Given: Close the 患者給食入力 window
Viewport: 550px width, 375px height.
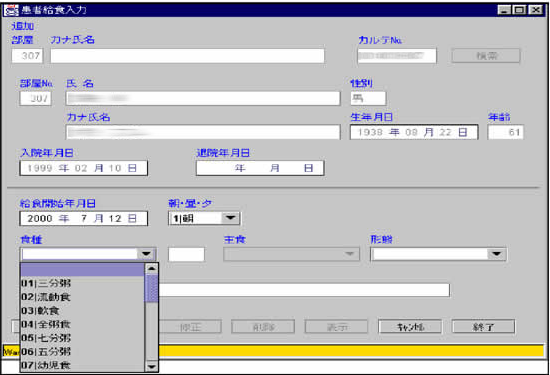Looking at the screenshot, I should pos(536,10).
